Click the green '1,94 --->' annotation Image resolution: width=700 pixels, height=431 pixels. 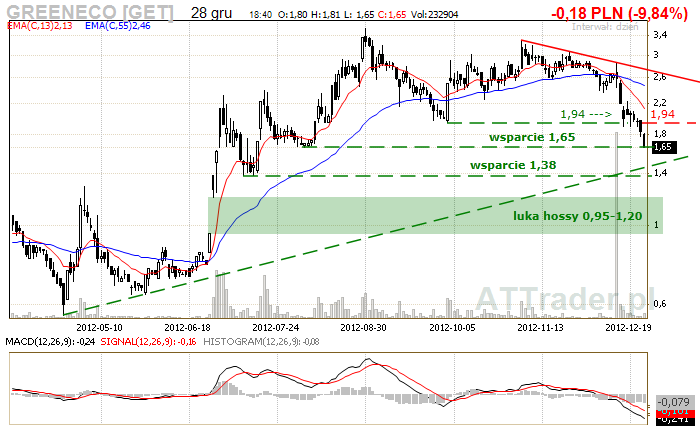[x=586, y=114]
